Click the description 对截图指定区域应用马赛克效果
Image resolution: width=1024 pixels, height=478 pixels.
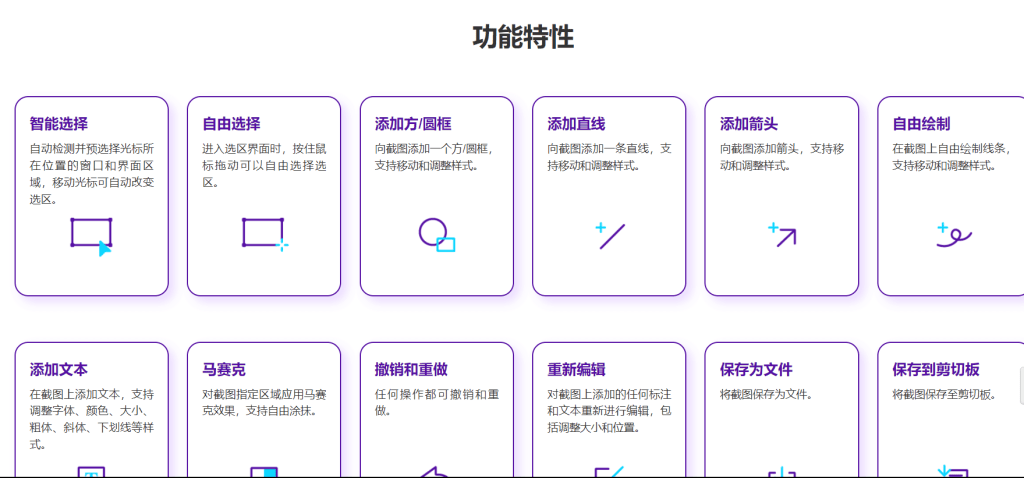coord(264,402)
